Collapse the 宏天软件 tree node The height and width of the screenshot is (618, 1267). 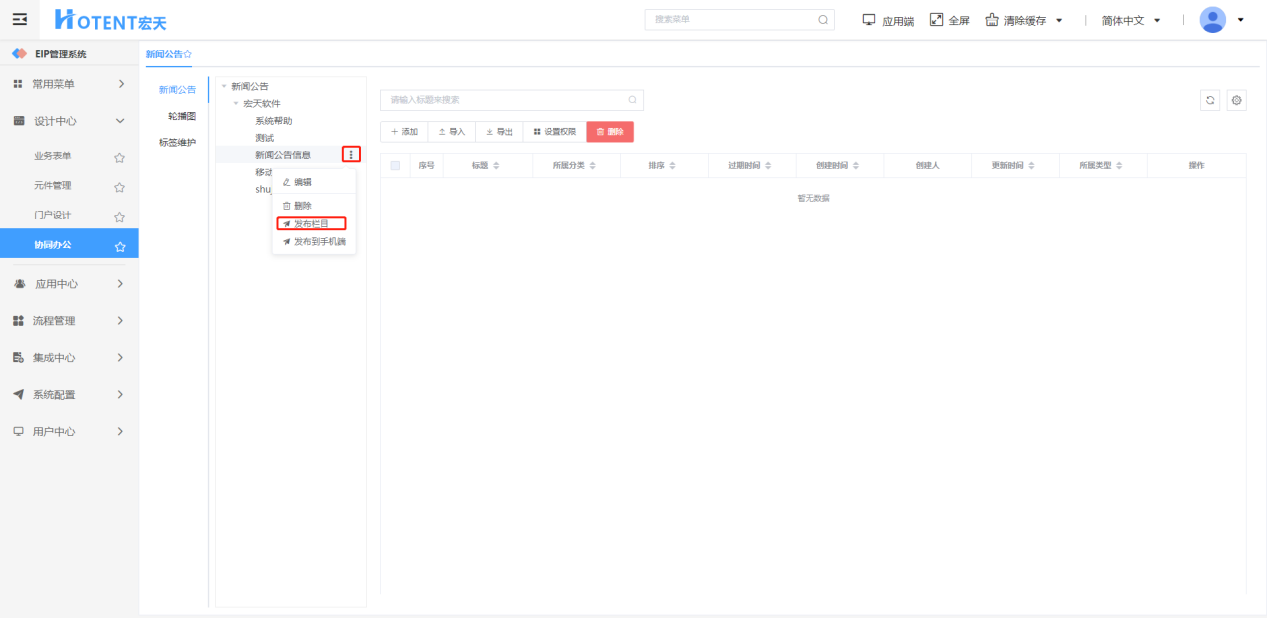click(236, 103)
